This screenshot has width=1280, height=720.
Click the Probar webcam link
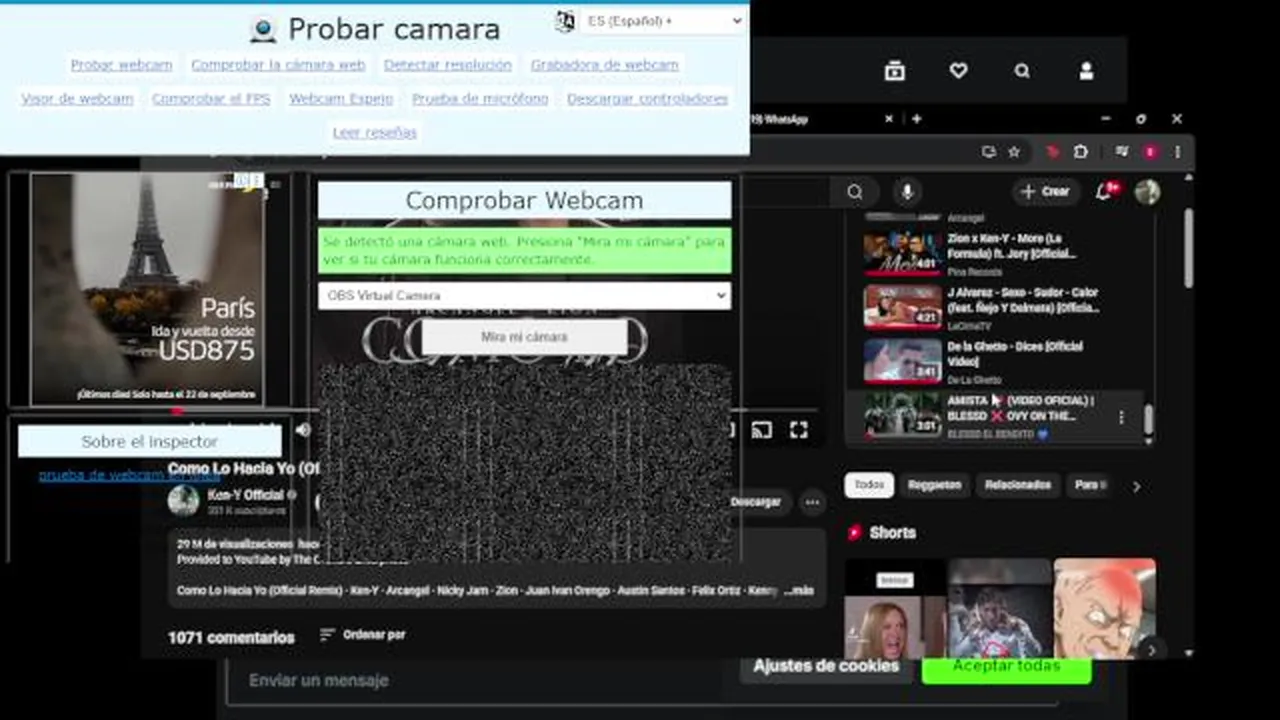[121, 65]
